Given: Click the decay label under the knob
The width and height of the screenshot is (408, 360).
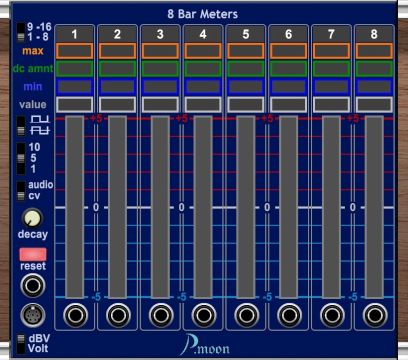Looking at the screenshot, I should [x=33, y=234].
